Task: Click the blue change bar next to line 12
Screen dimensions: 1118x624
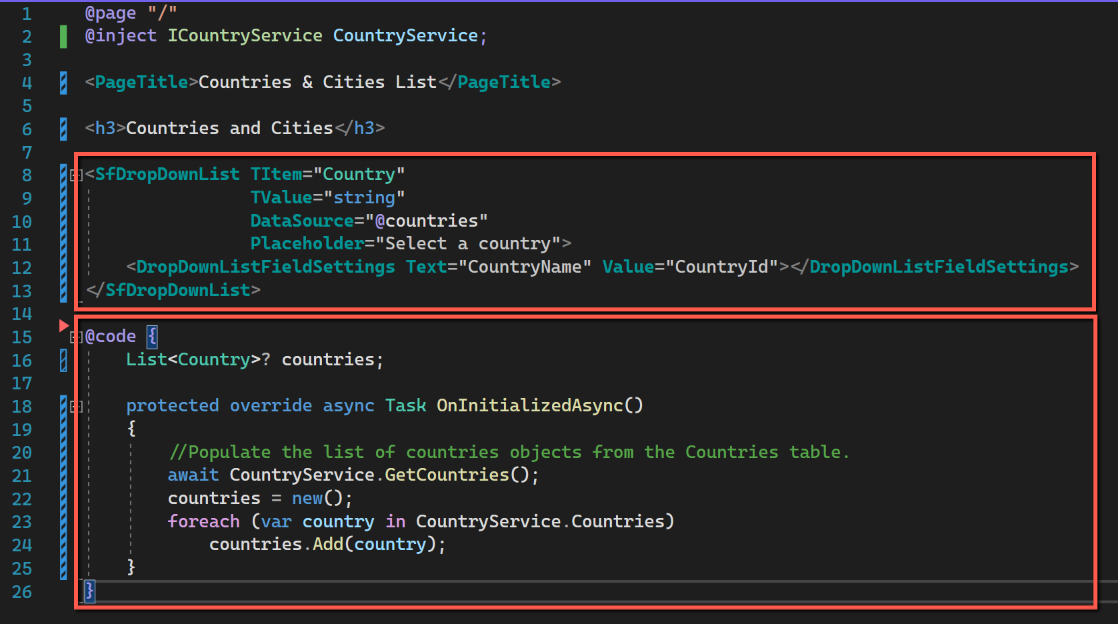Action: 62,266
